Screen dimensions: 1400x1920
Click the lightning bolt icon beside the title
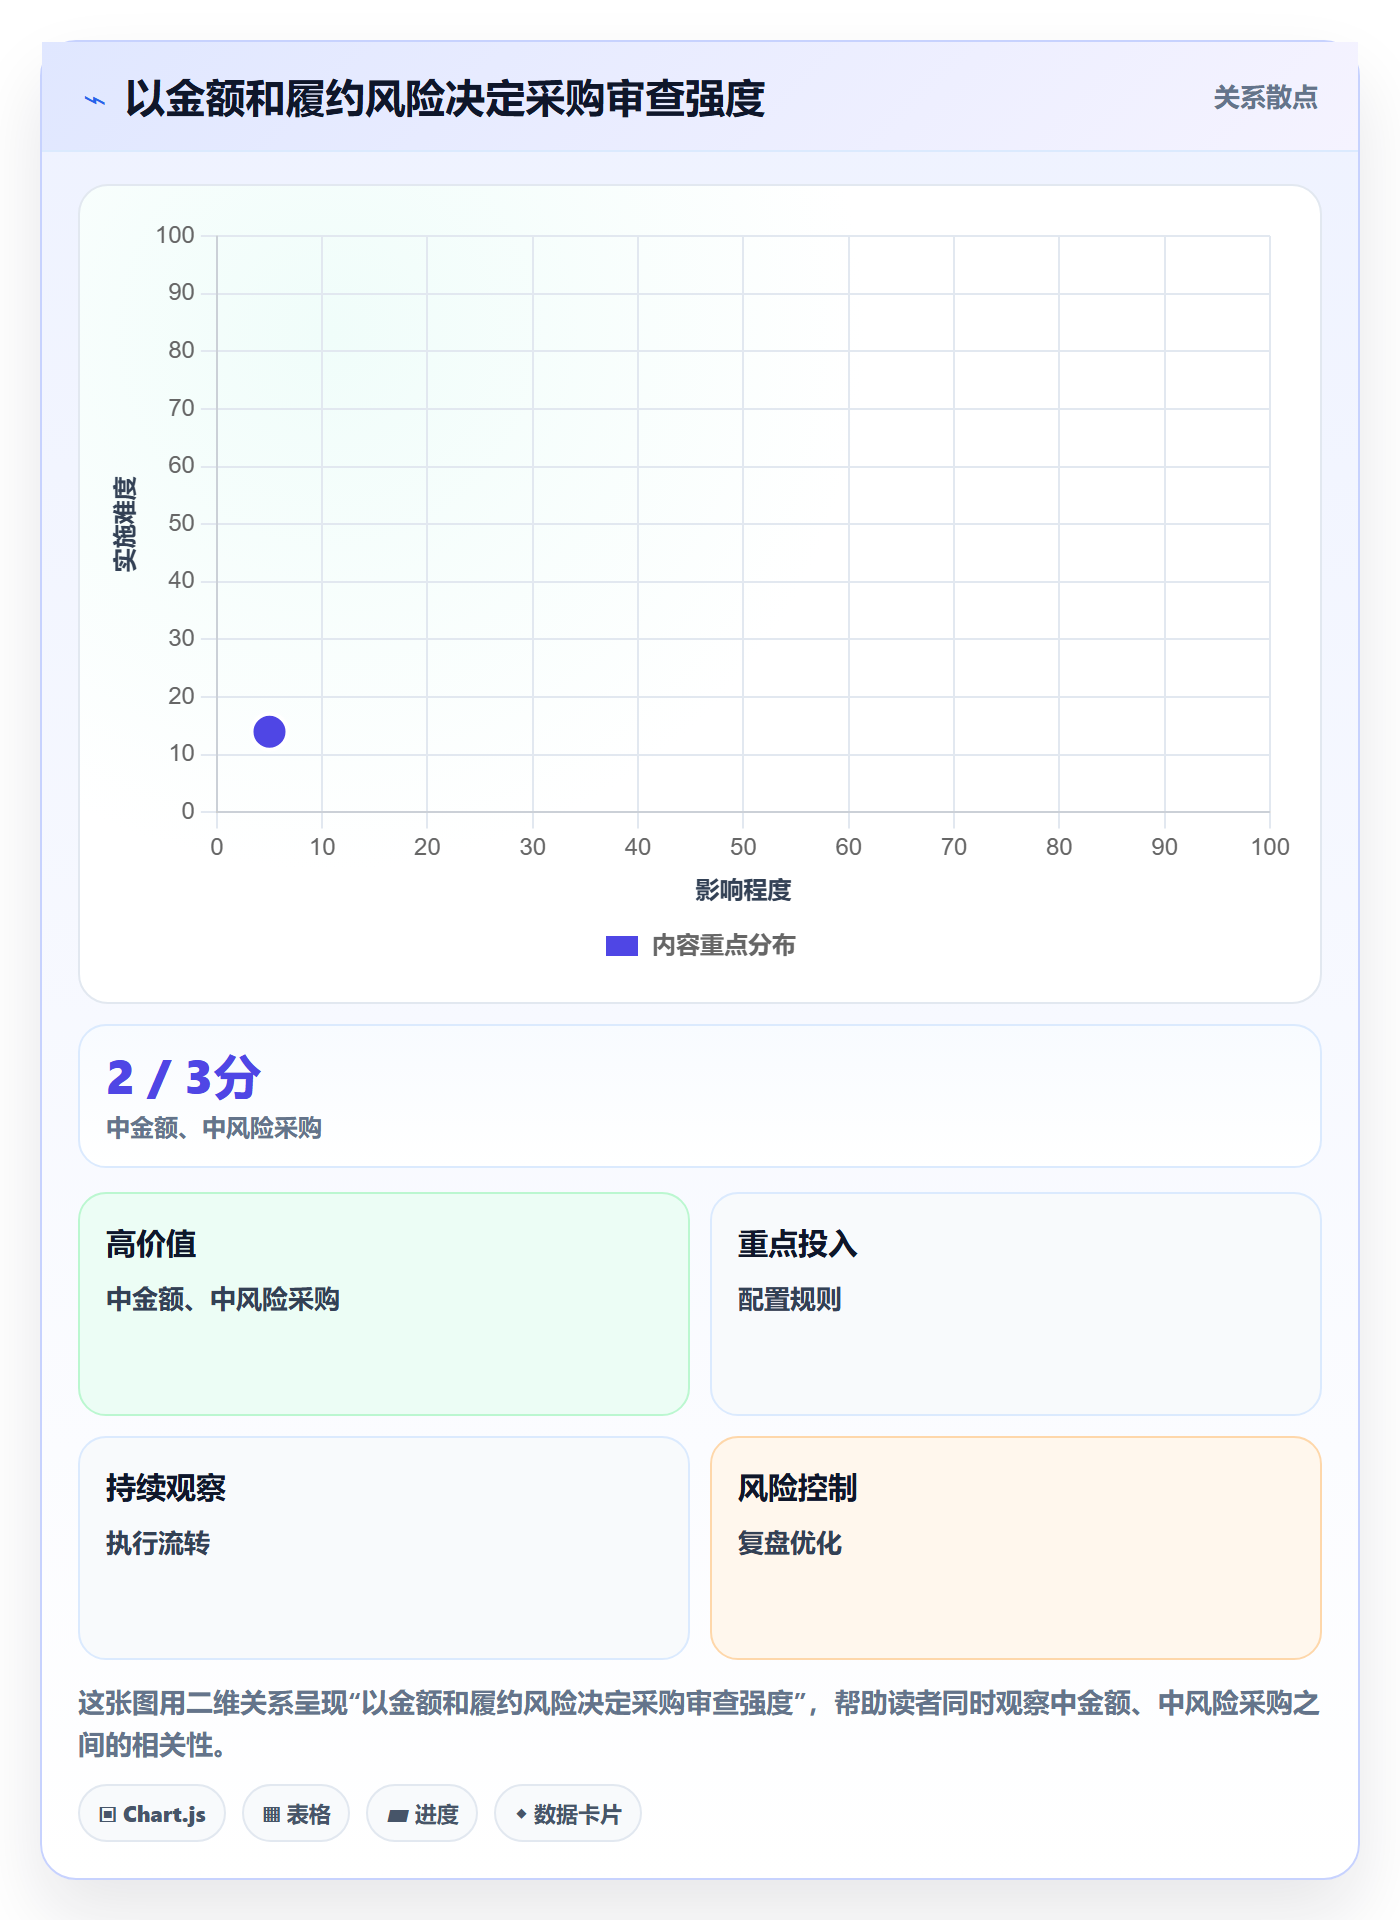click(x=95, y=100)
